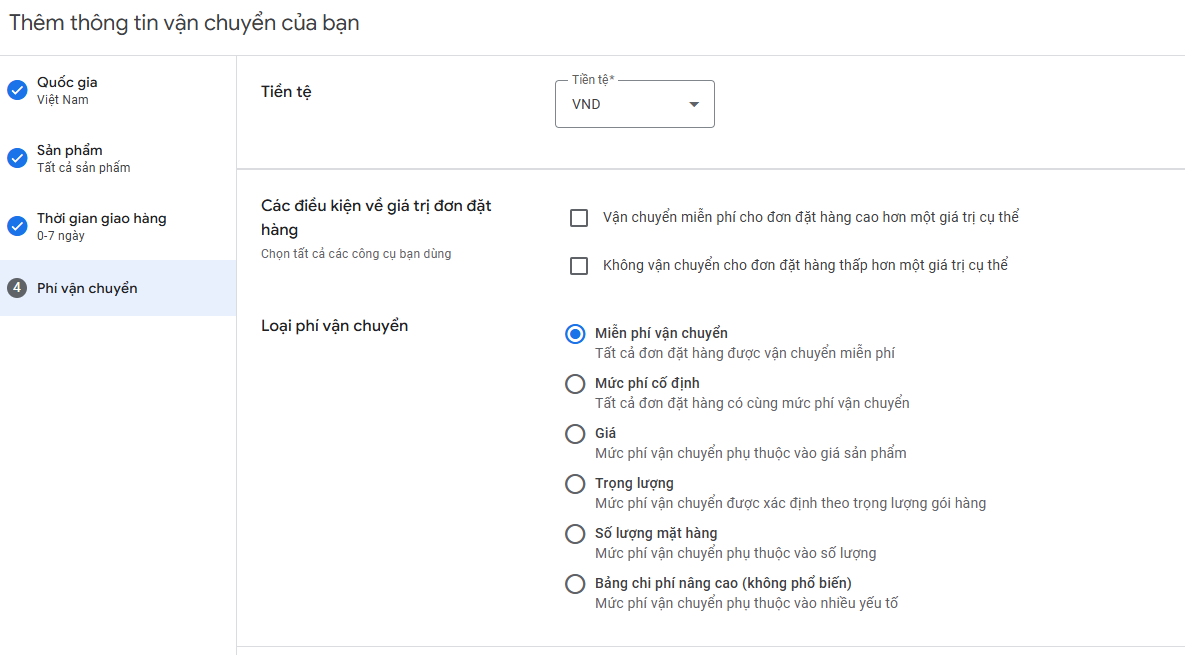Choose Bảng chi phí nâng cao option
The width and height of the screenshot is (1185, 655).
coord(575,584)
